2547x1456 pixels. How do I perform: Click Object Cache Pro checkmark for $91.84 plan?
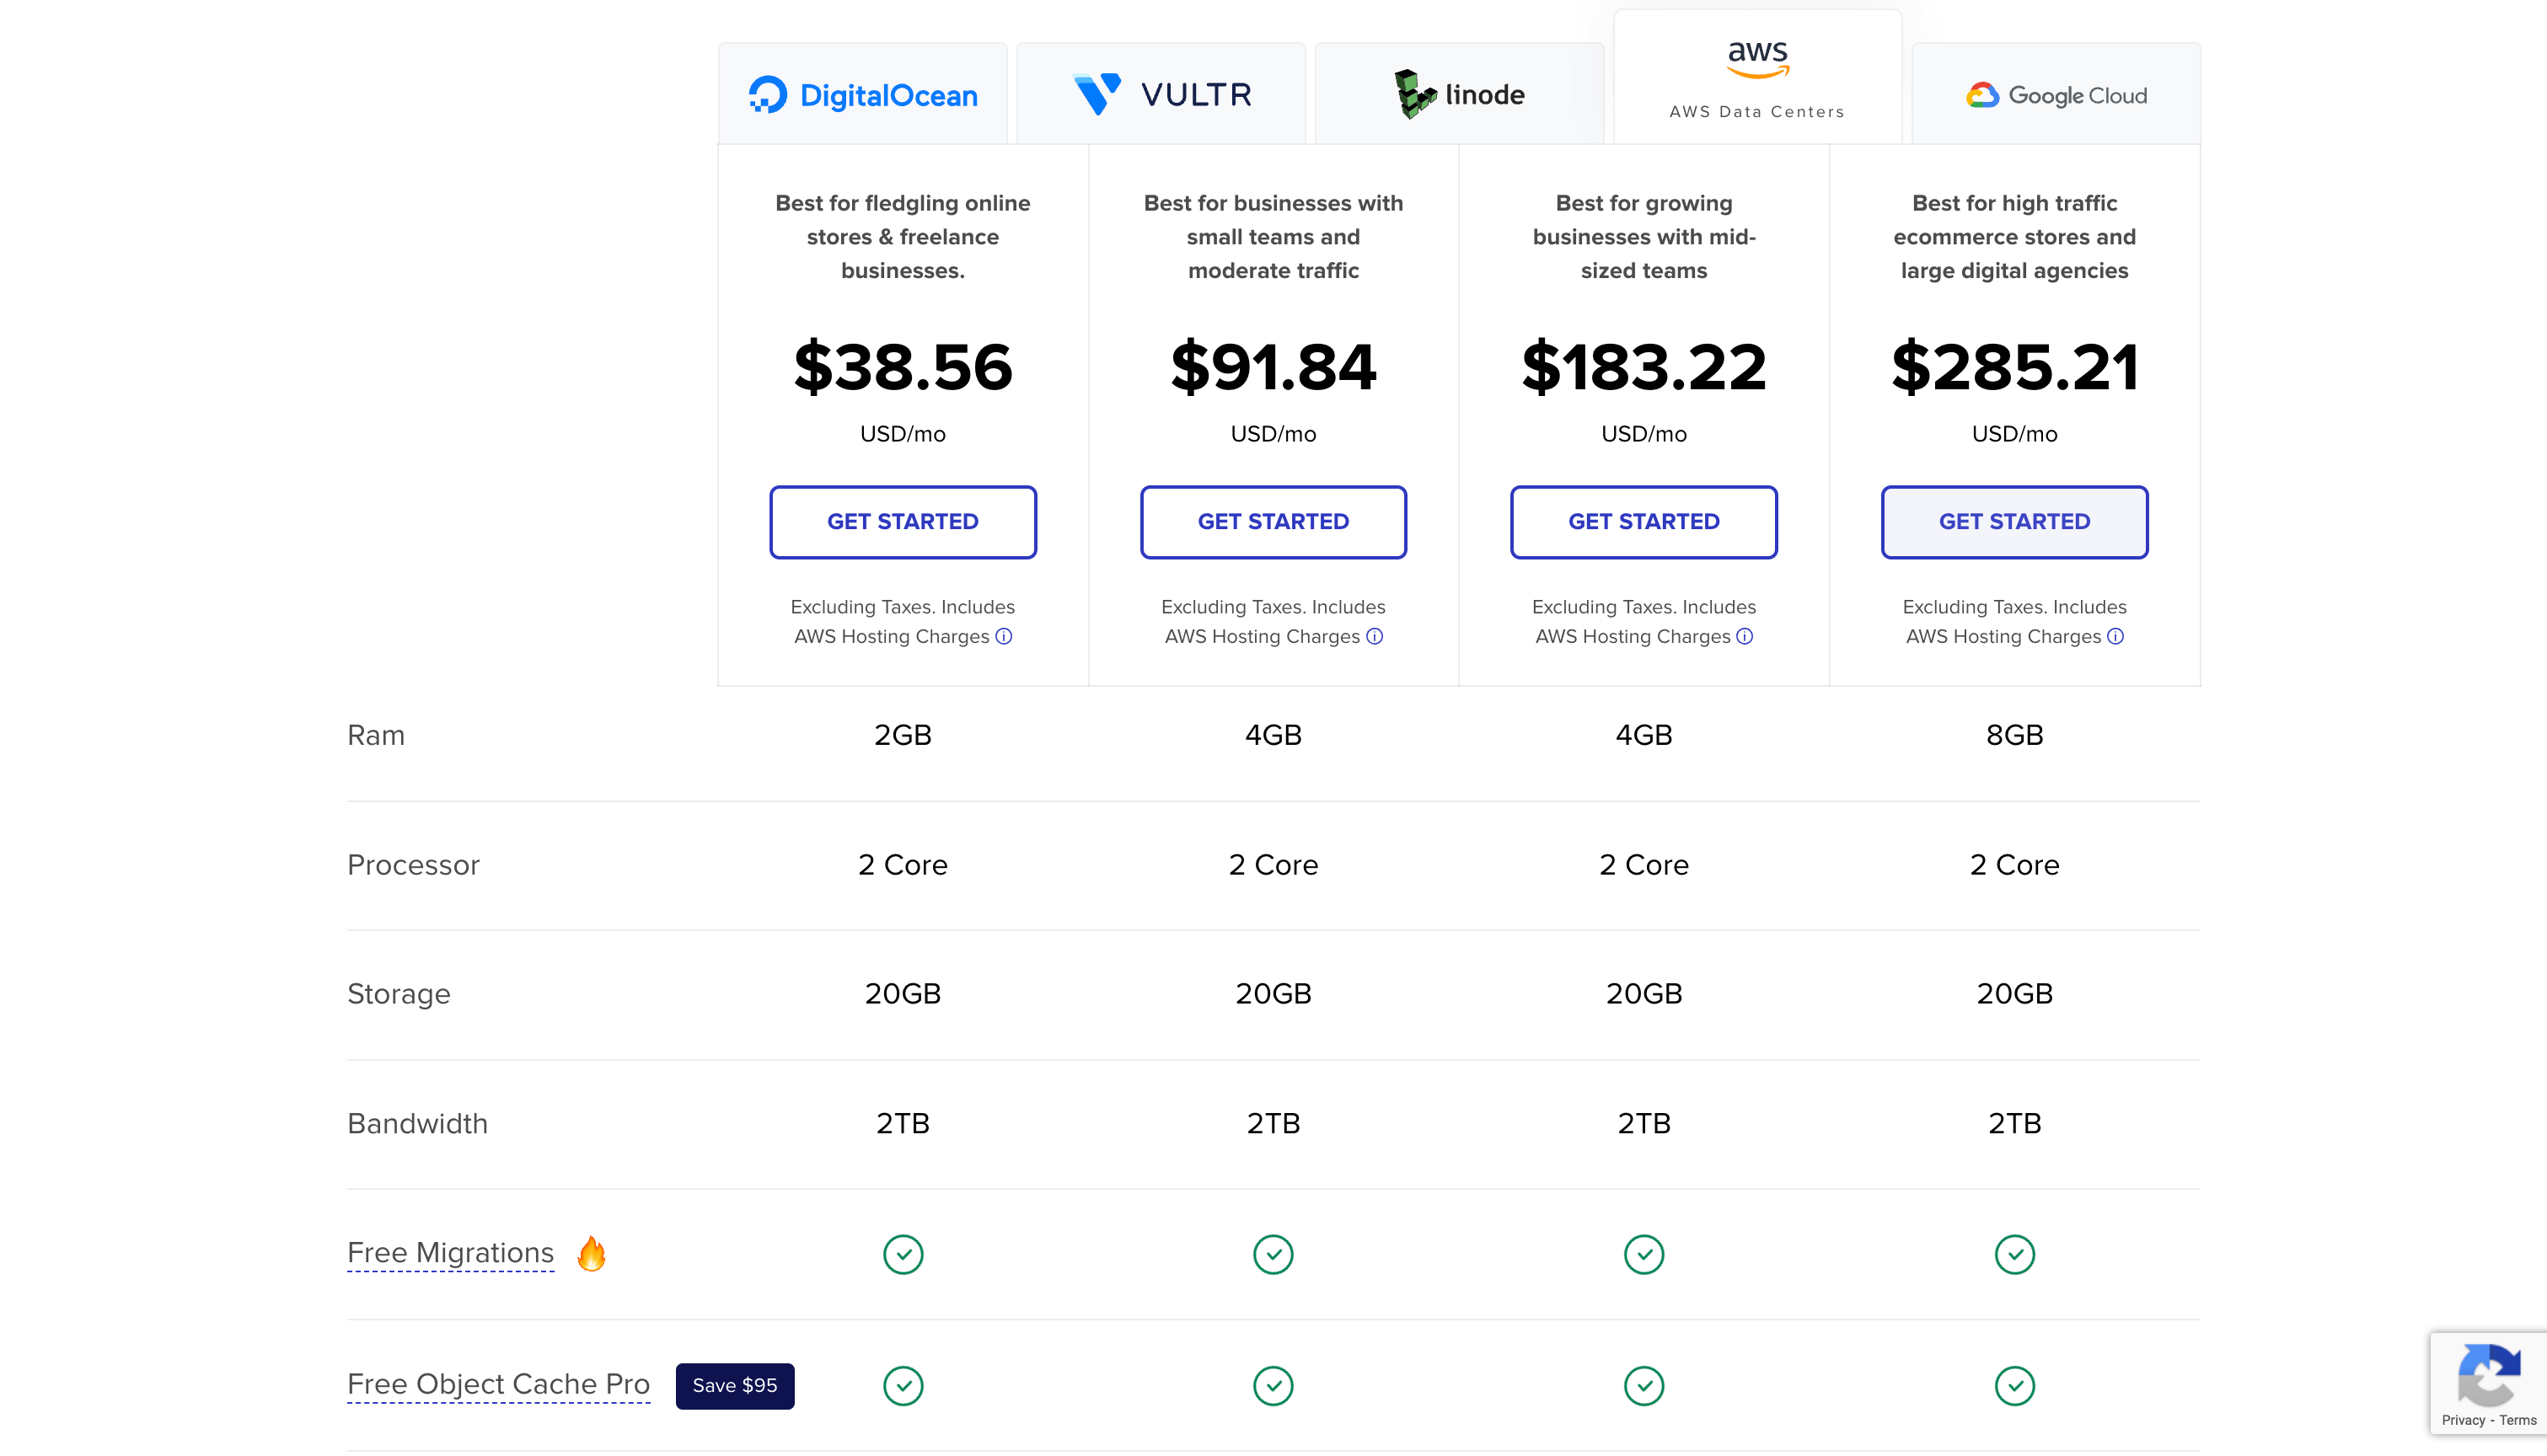pyautogui.click(x=1273, y=1385)
